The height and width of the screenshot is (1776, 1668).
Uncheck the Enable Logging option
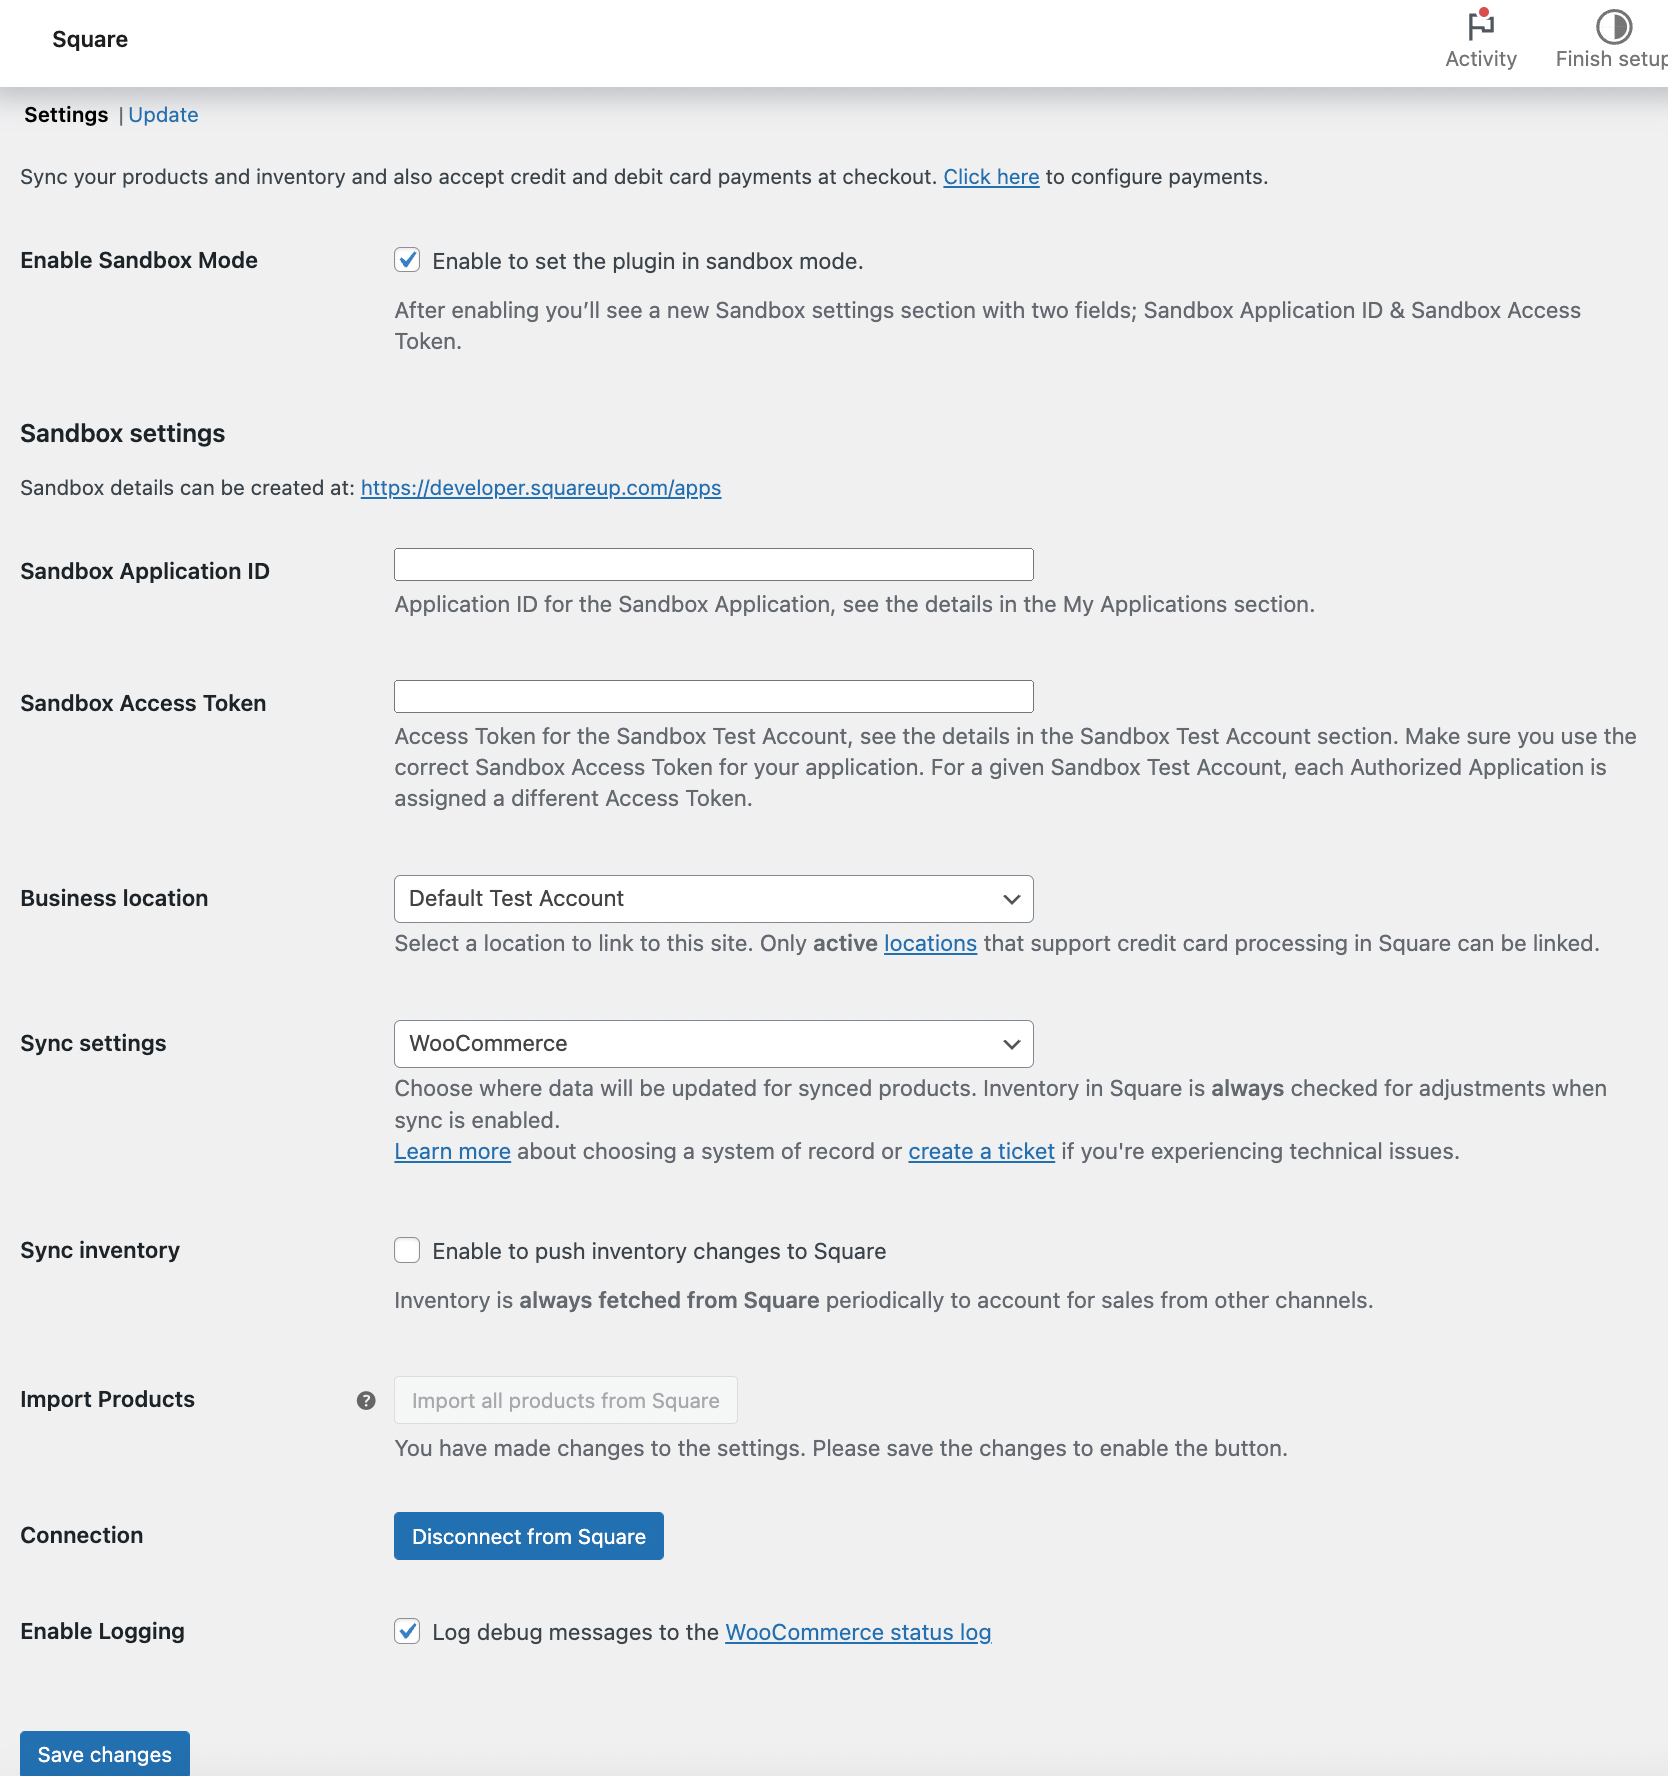pyautogui.click(x=407, y=1632)
